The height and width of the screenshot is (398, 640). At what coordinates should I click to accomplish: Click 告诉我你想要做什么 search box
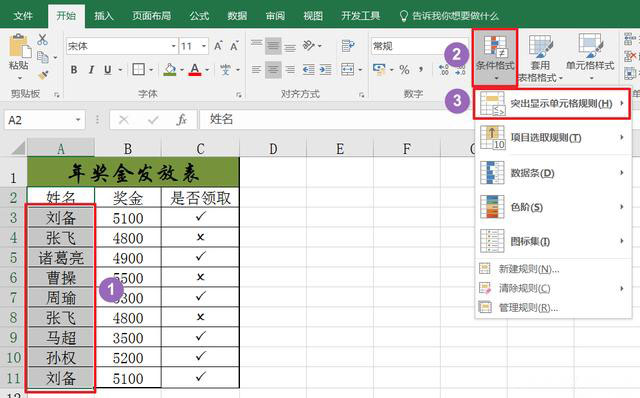449,16
